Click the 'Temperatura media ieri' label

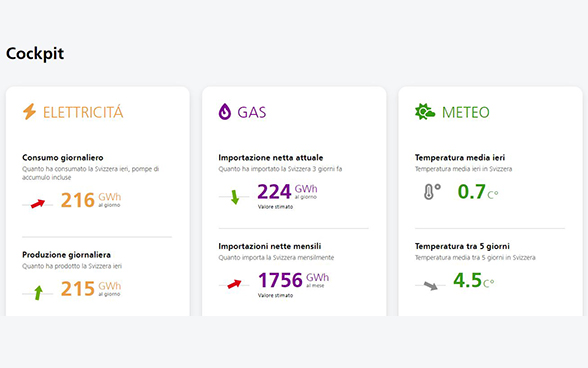(460, 158)
